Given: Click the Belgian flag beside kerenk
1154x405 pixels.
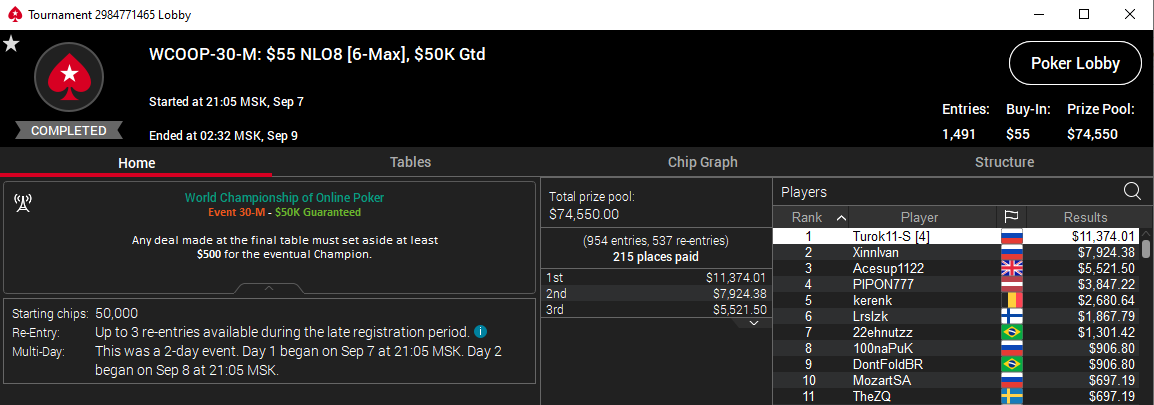Looking at the screenshot, I should coord(1012,300).
